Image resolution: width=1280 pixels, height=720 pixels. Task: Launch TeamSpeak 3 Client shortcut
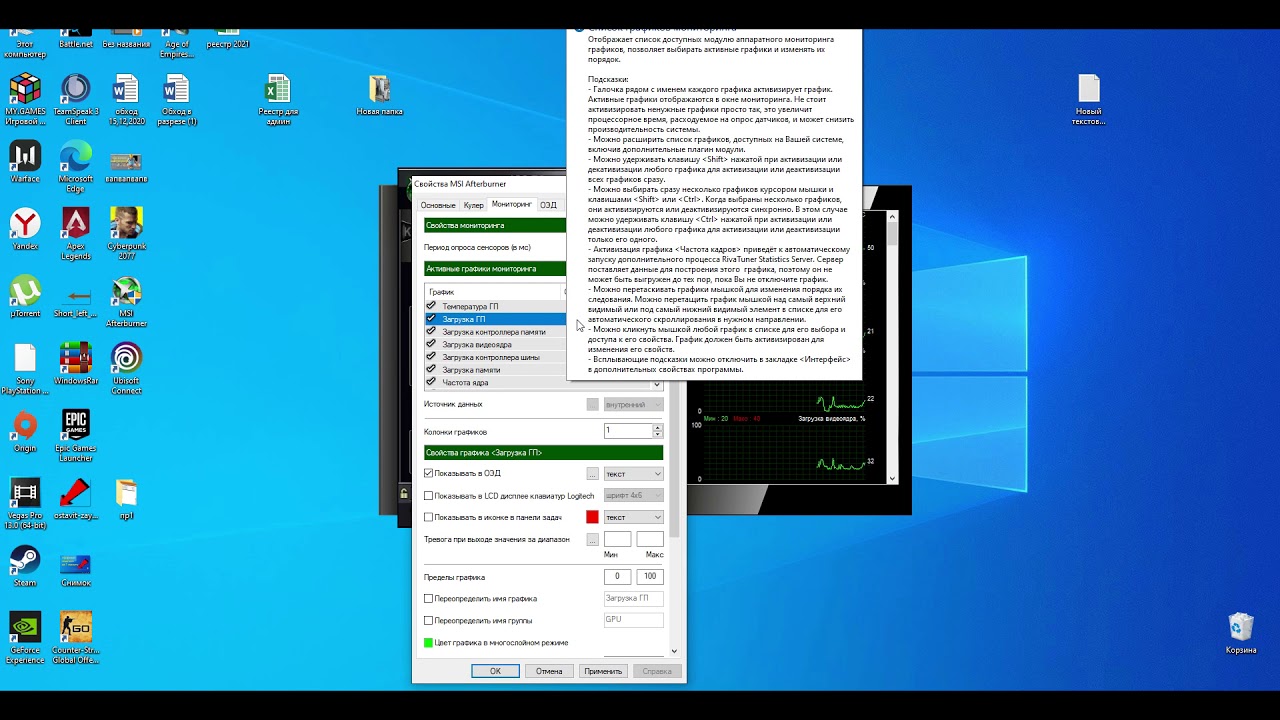pos(76,100)
